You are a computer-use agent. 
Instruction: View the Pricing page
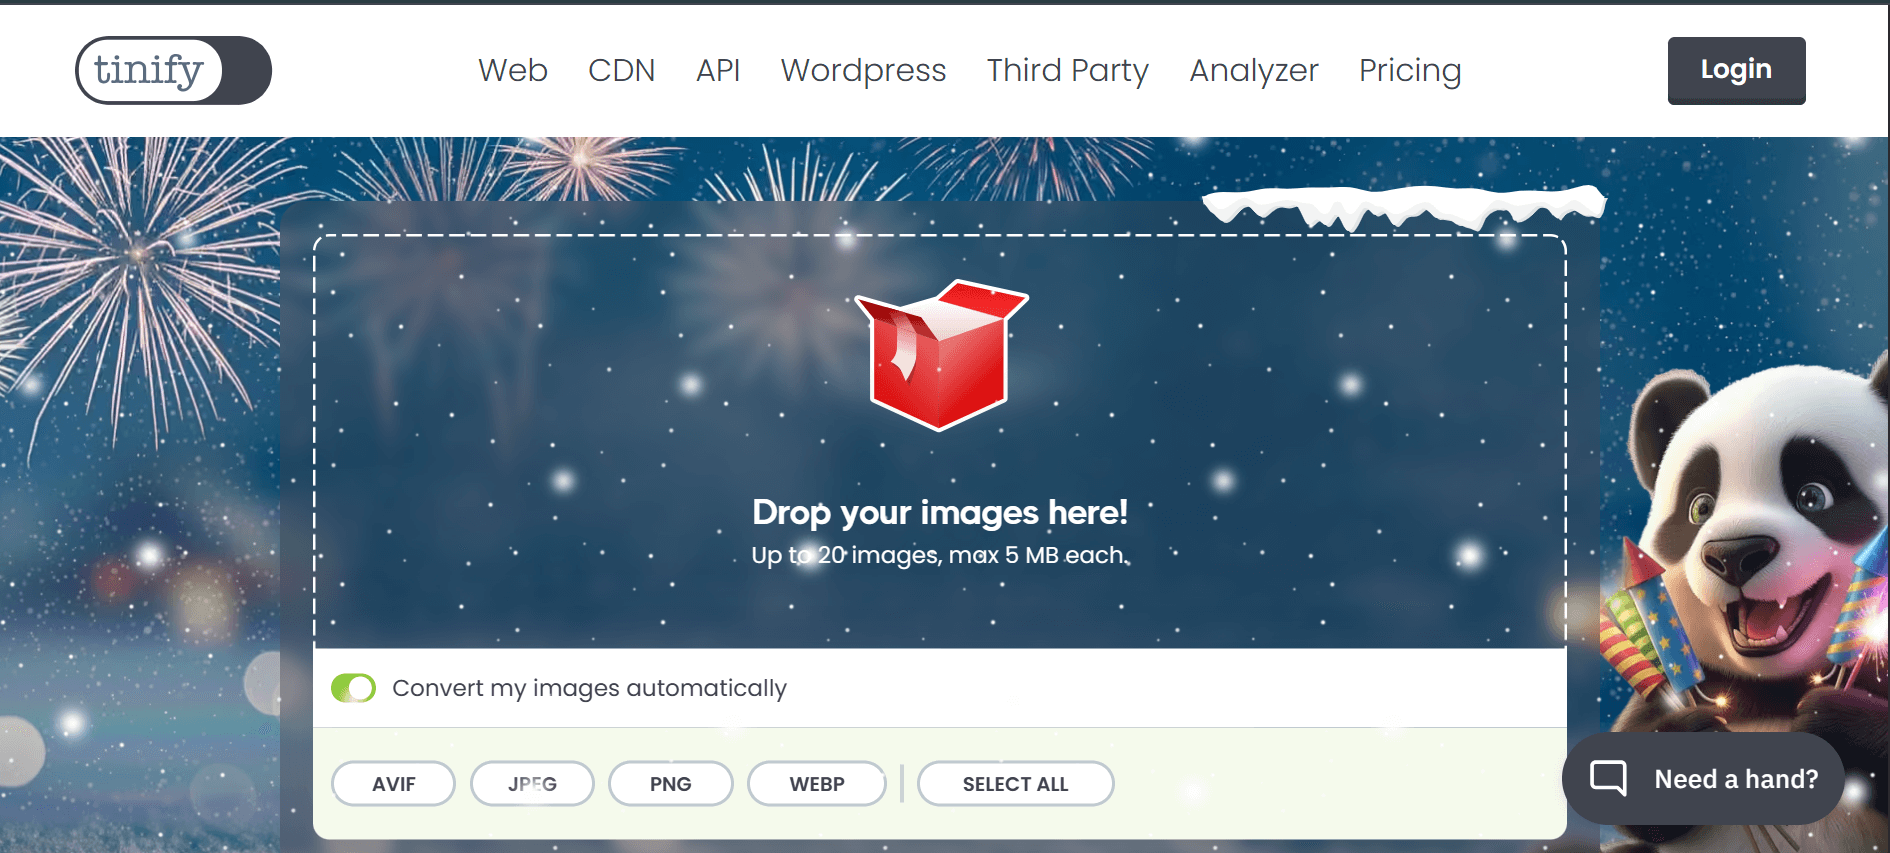[1409, 70]
